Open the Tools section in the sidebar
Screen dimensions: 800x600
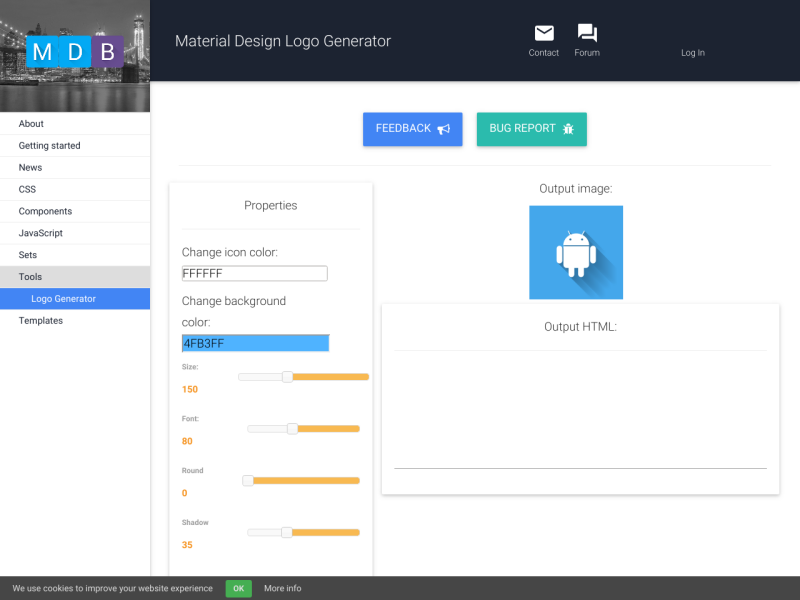pyautogui.click(x=30, y=276)
